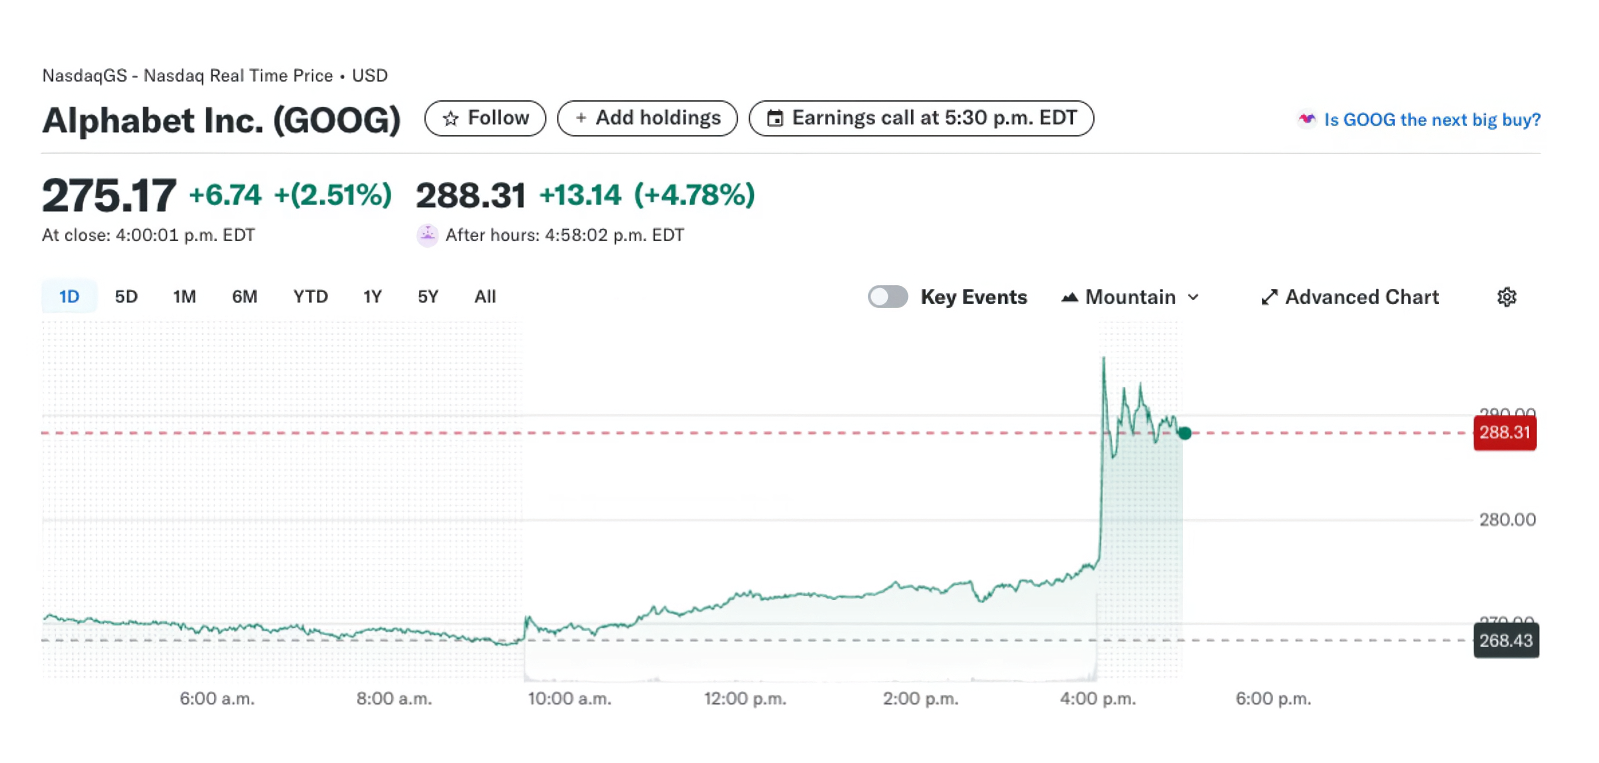The height and width of the screenshot is (763, 1599).
Task: Select the 6M time range tab
Action: [x=245, y=296]
